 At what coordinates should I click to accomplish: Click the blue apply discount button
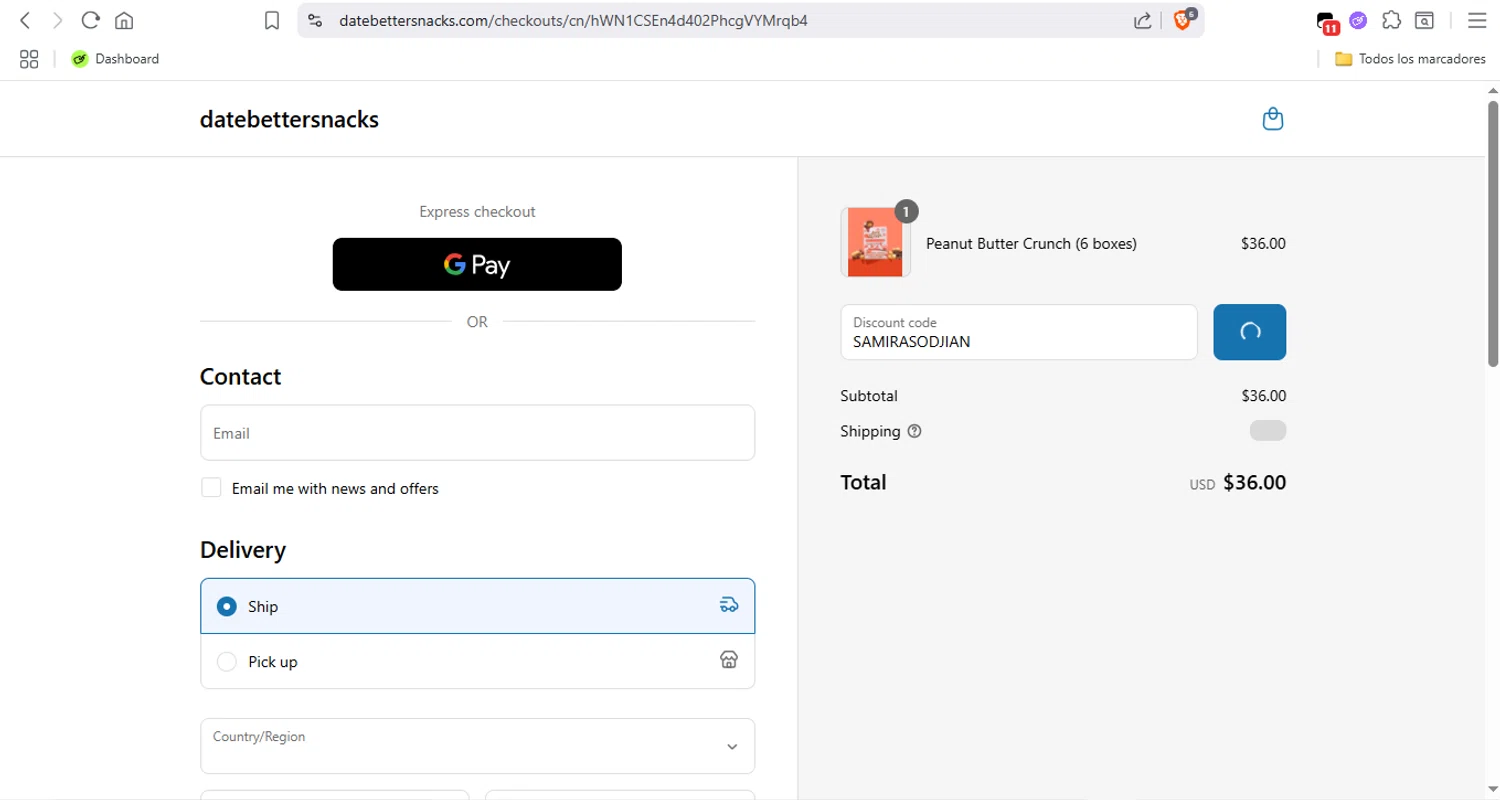pyautogui.click(x=1250, y=332)
